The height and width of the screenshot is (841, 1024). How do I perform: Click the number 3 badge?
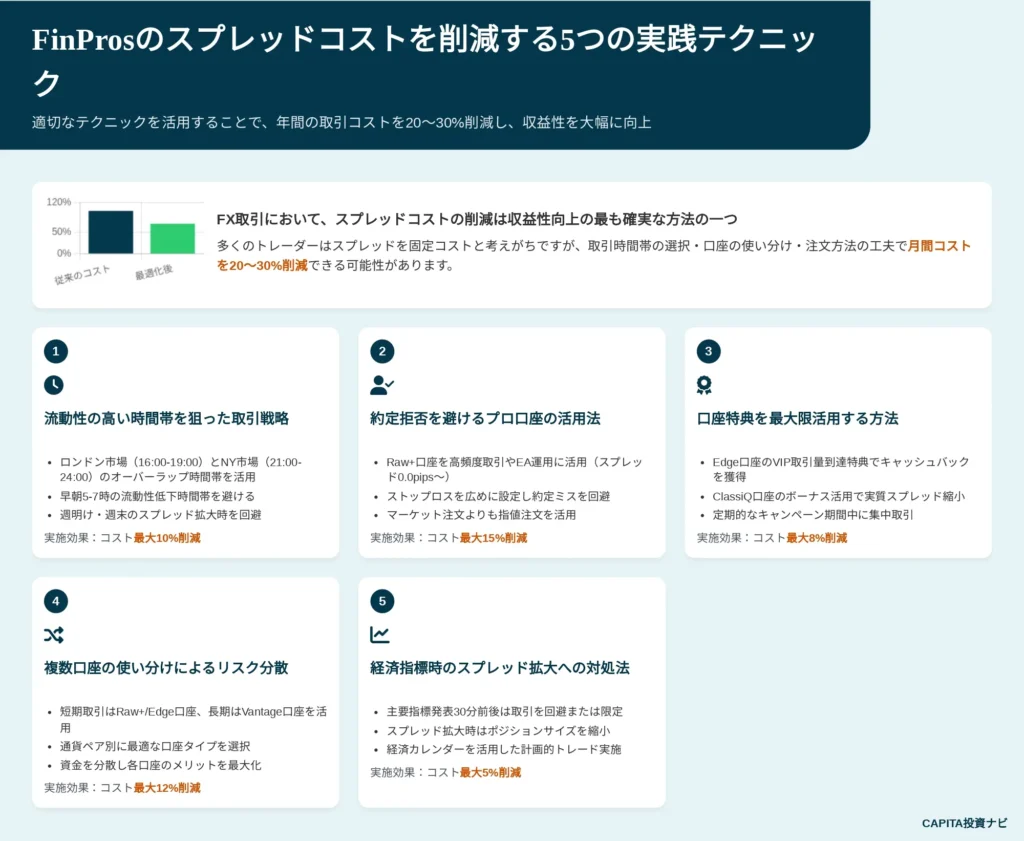[x=709, y=351]
